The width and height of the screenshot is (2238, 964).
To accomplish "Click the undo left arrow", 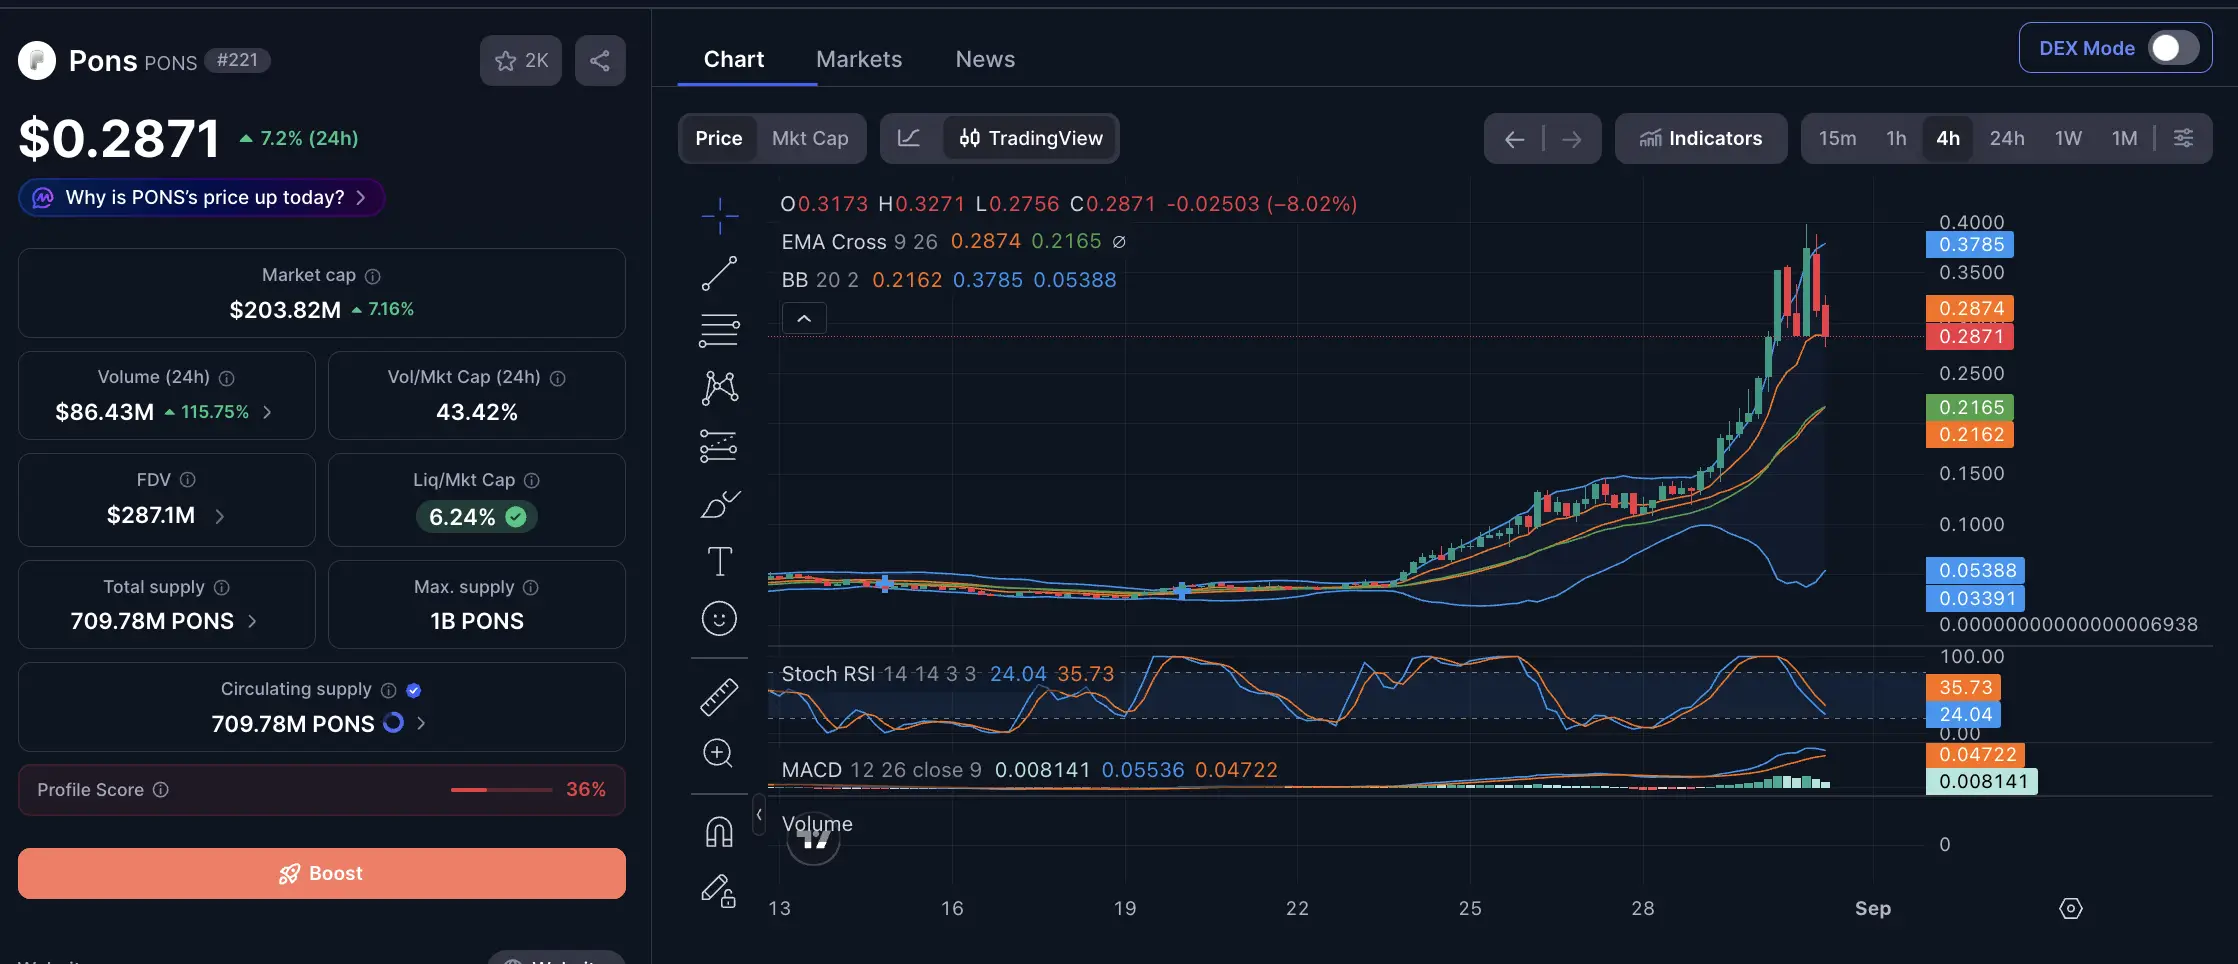I will [1514, 139].
